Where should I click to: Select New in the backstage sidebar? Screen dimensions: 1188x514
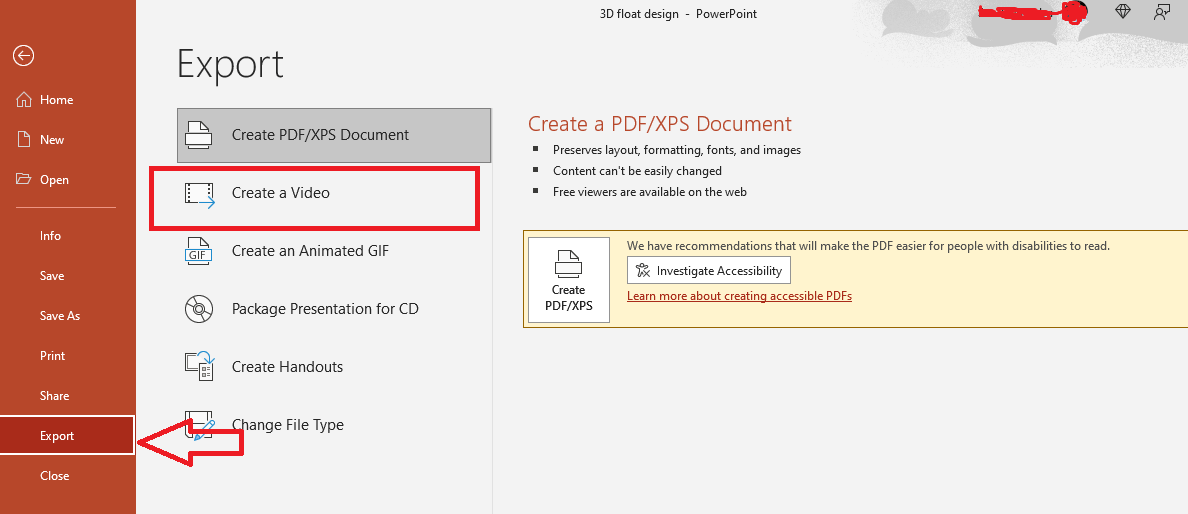(x=68, y=139)
